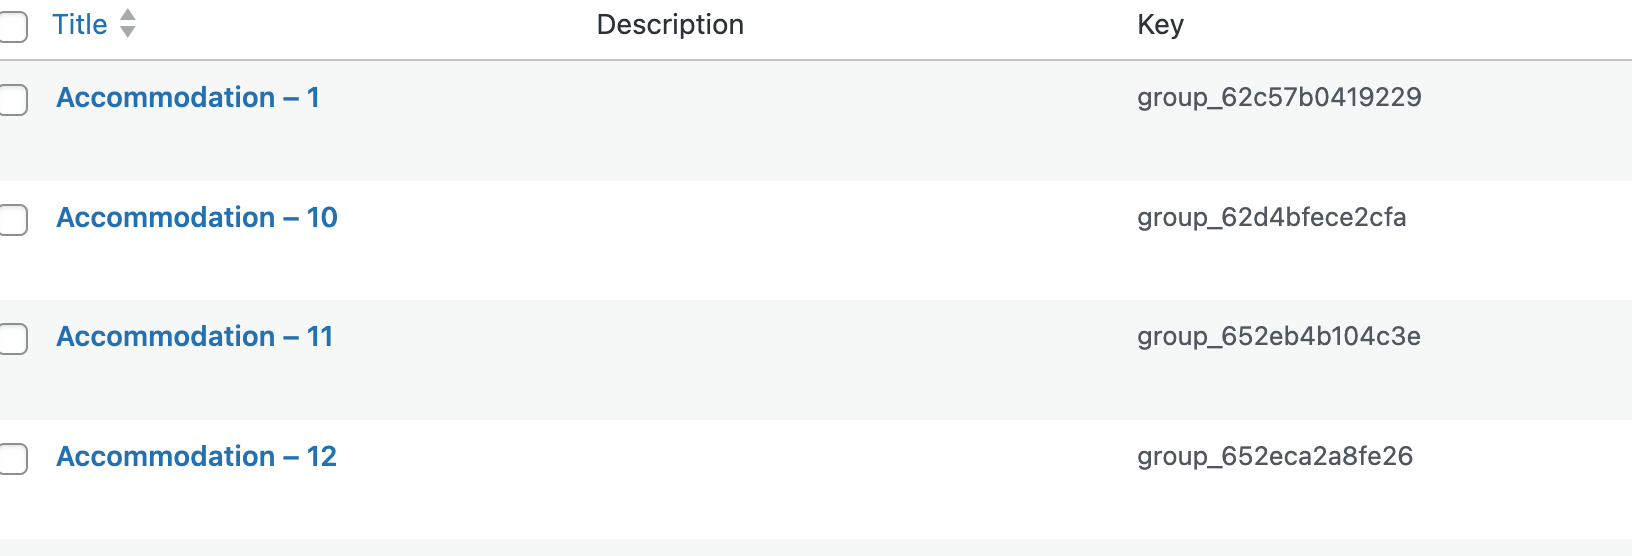Click the Key column header
This screenshot has height=556, width=1632.
click(1160, 24)
